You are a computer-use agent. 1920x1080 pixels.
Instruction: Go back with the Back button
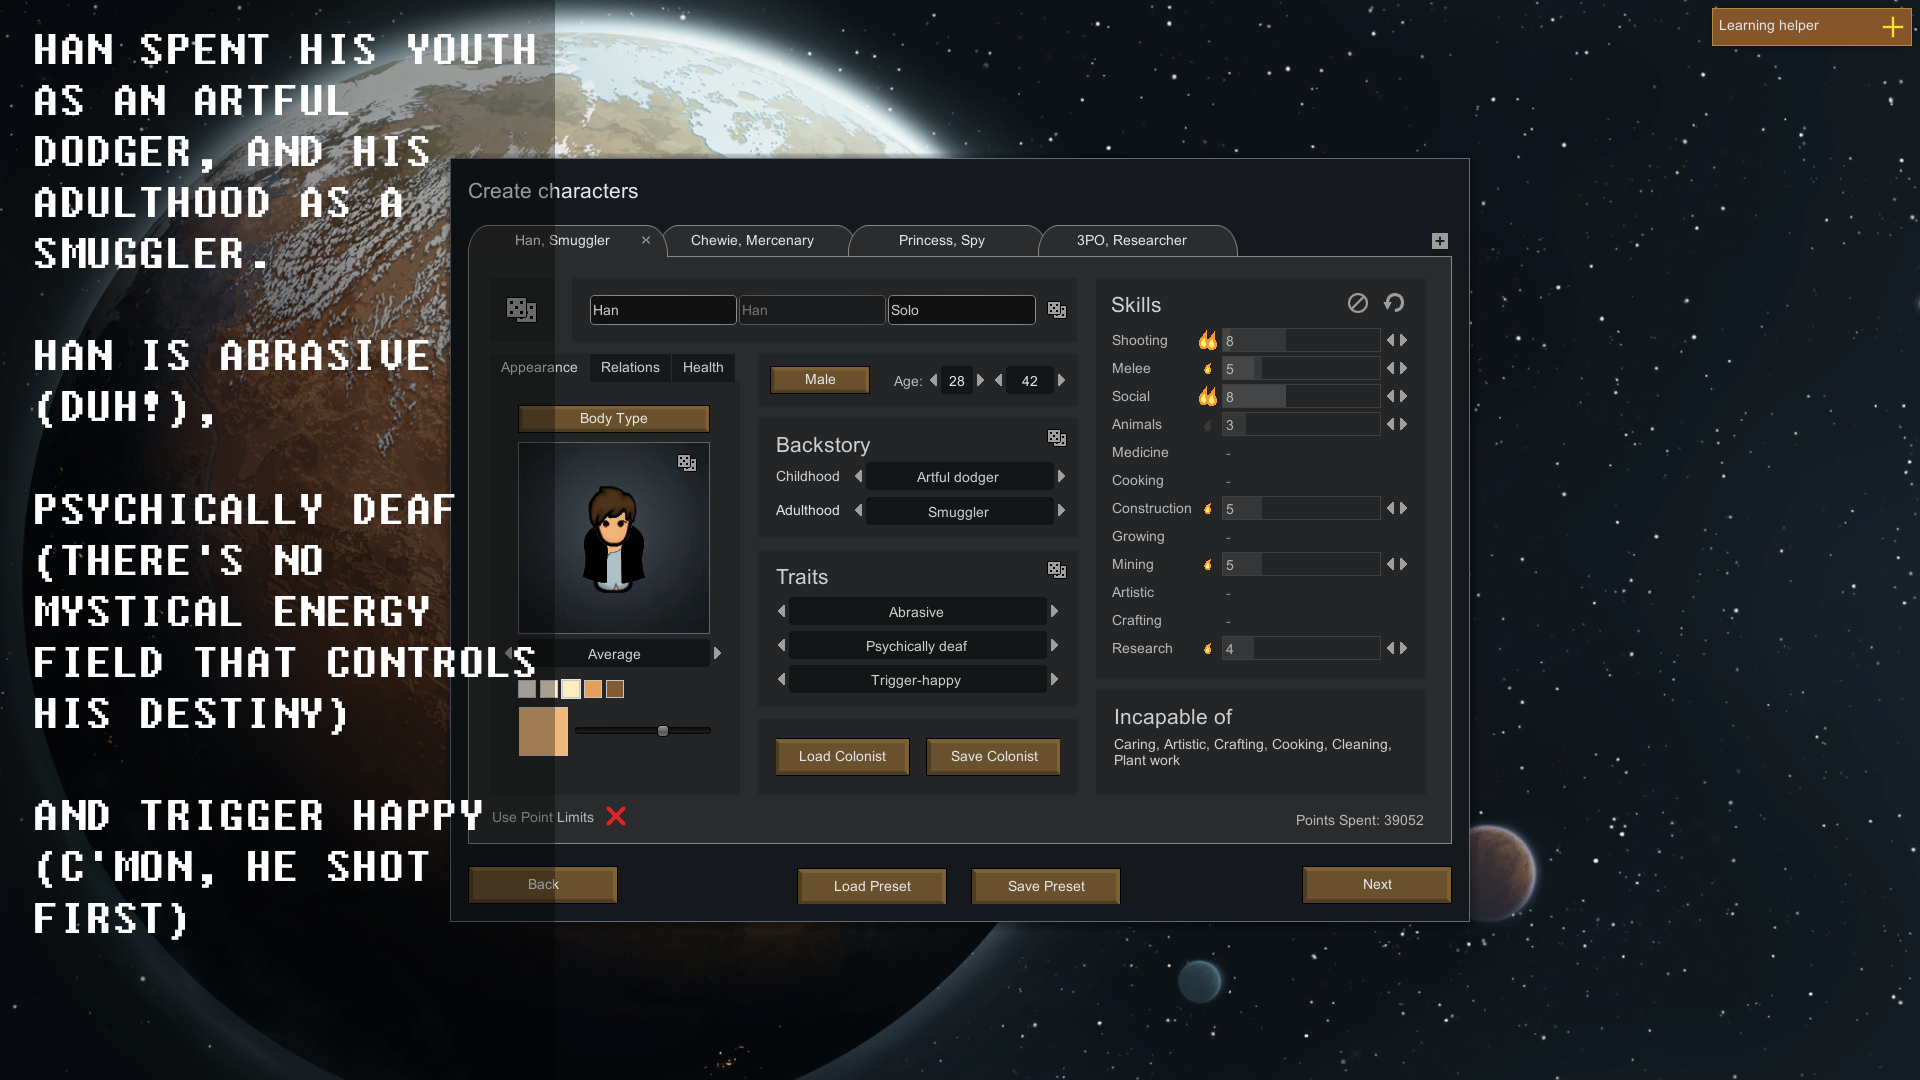pos(543,885)
